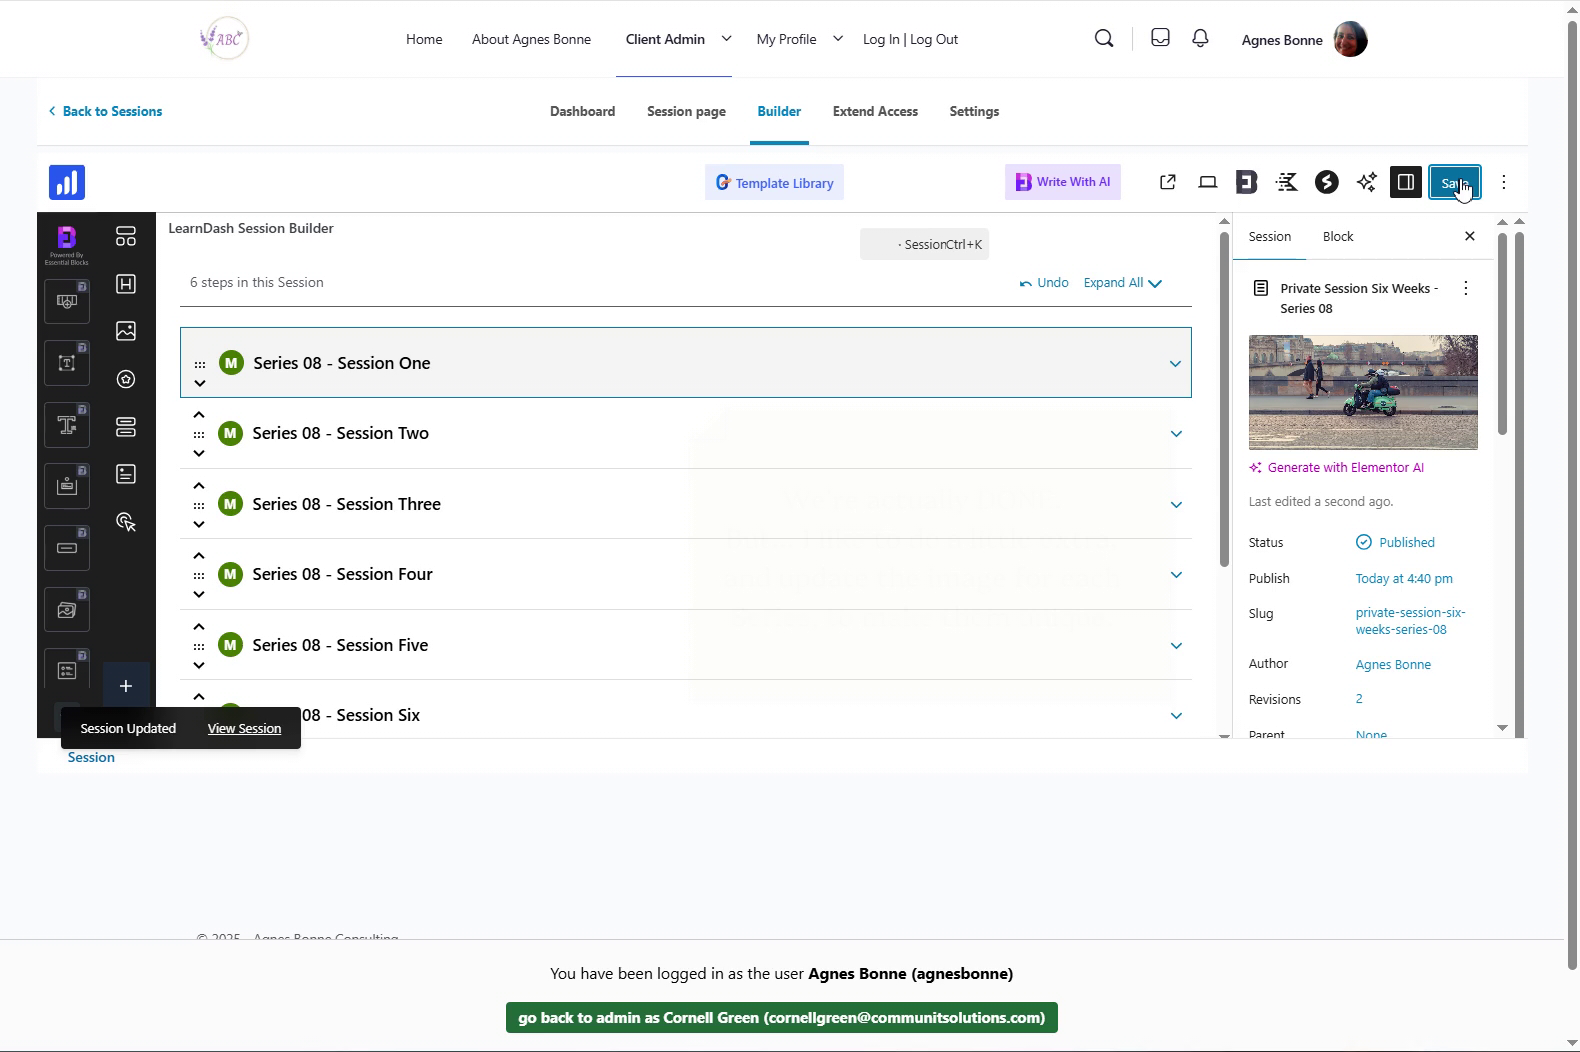Open the site search magnifier icon
The image size is (1580, 1052).
tap(1104, 38)
